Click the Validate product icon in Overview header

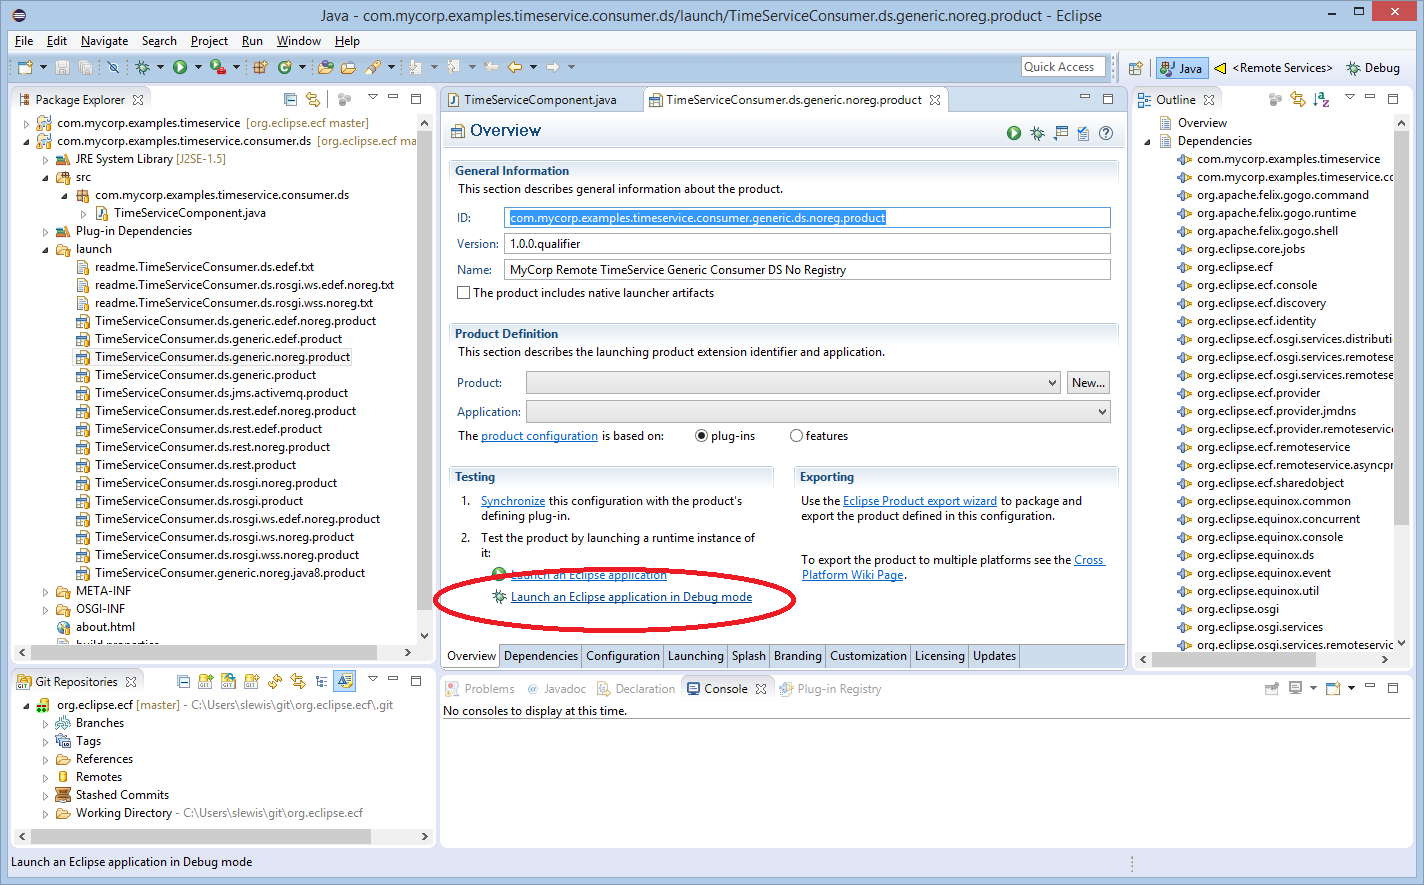pos(1083,133)
